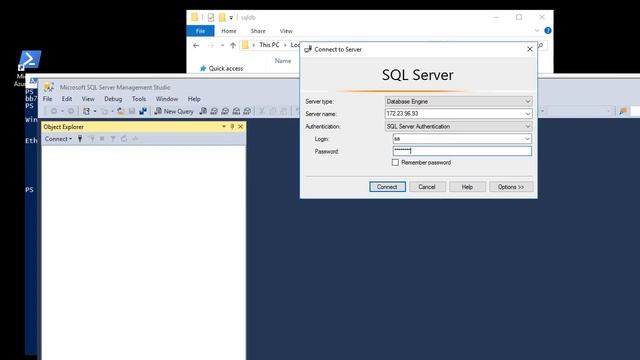
Task: Click the Options >> button
Action: pyautogui.click(x=511, y=187)
